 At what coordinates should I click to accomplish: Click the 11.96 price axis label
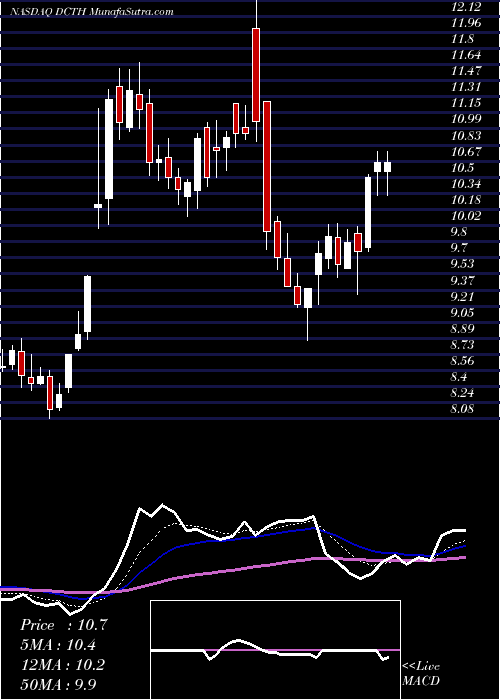(467, 23)
